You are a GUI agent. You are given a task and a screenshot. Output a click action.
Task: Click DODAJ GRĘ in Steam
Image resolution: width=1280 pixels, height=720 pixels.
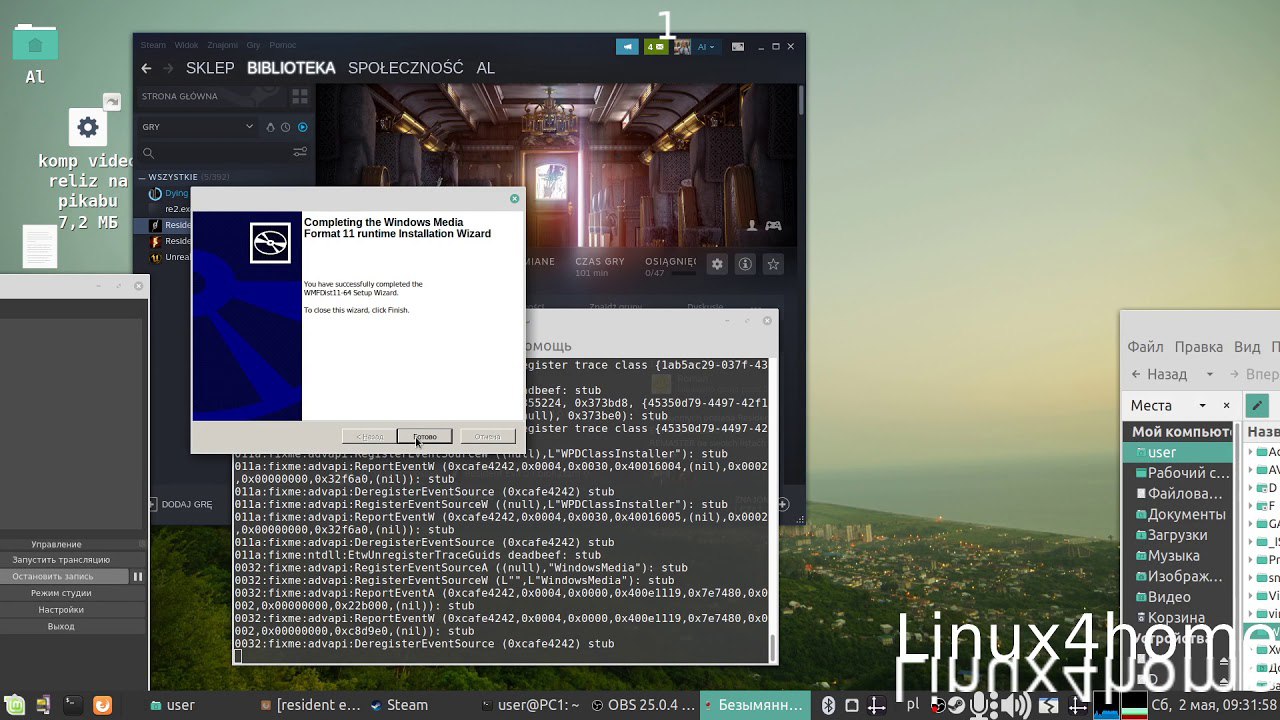(181, 505)
